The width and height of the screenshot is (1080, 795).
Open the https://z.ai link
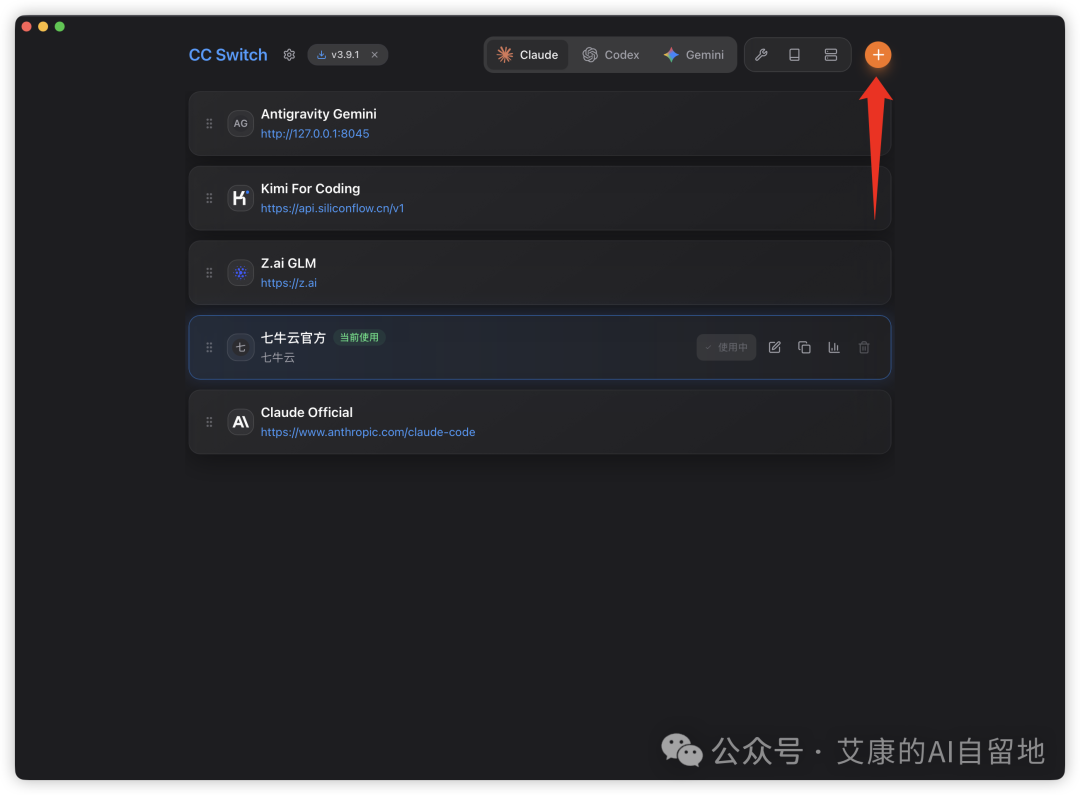coord(289,283)
